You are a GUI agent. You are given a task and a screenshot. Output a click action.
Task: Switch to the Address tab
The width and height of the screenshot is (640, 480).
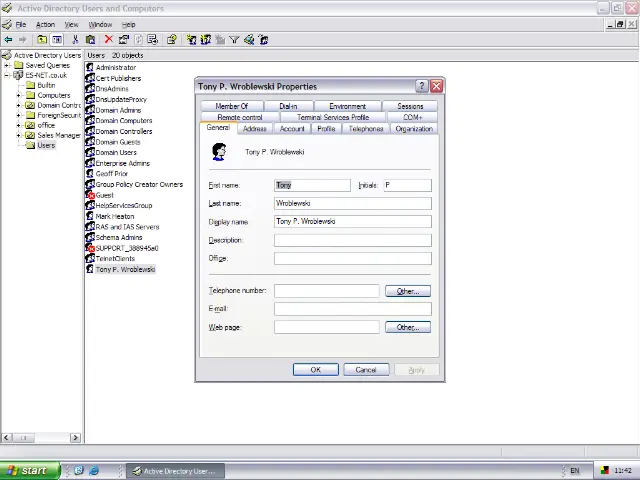pos(254,129)
